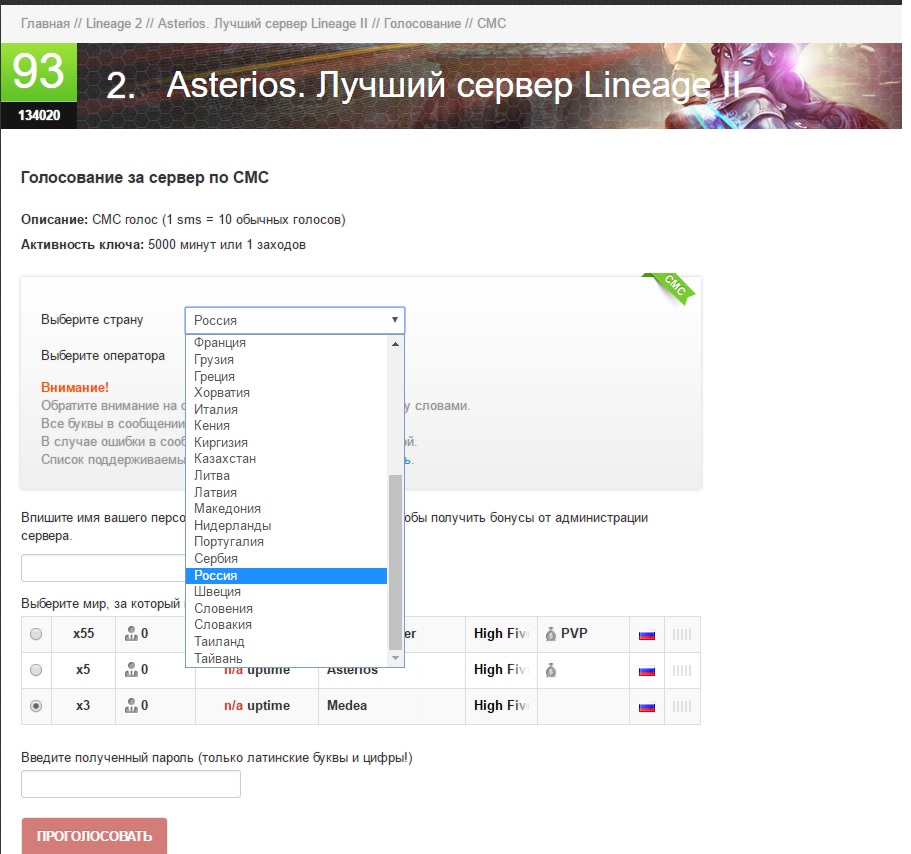Select Тайвань option

click(286, 658)
